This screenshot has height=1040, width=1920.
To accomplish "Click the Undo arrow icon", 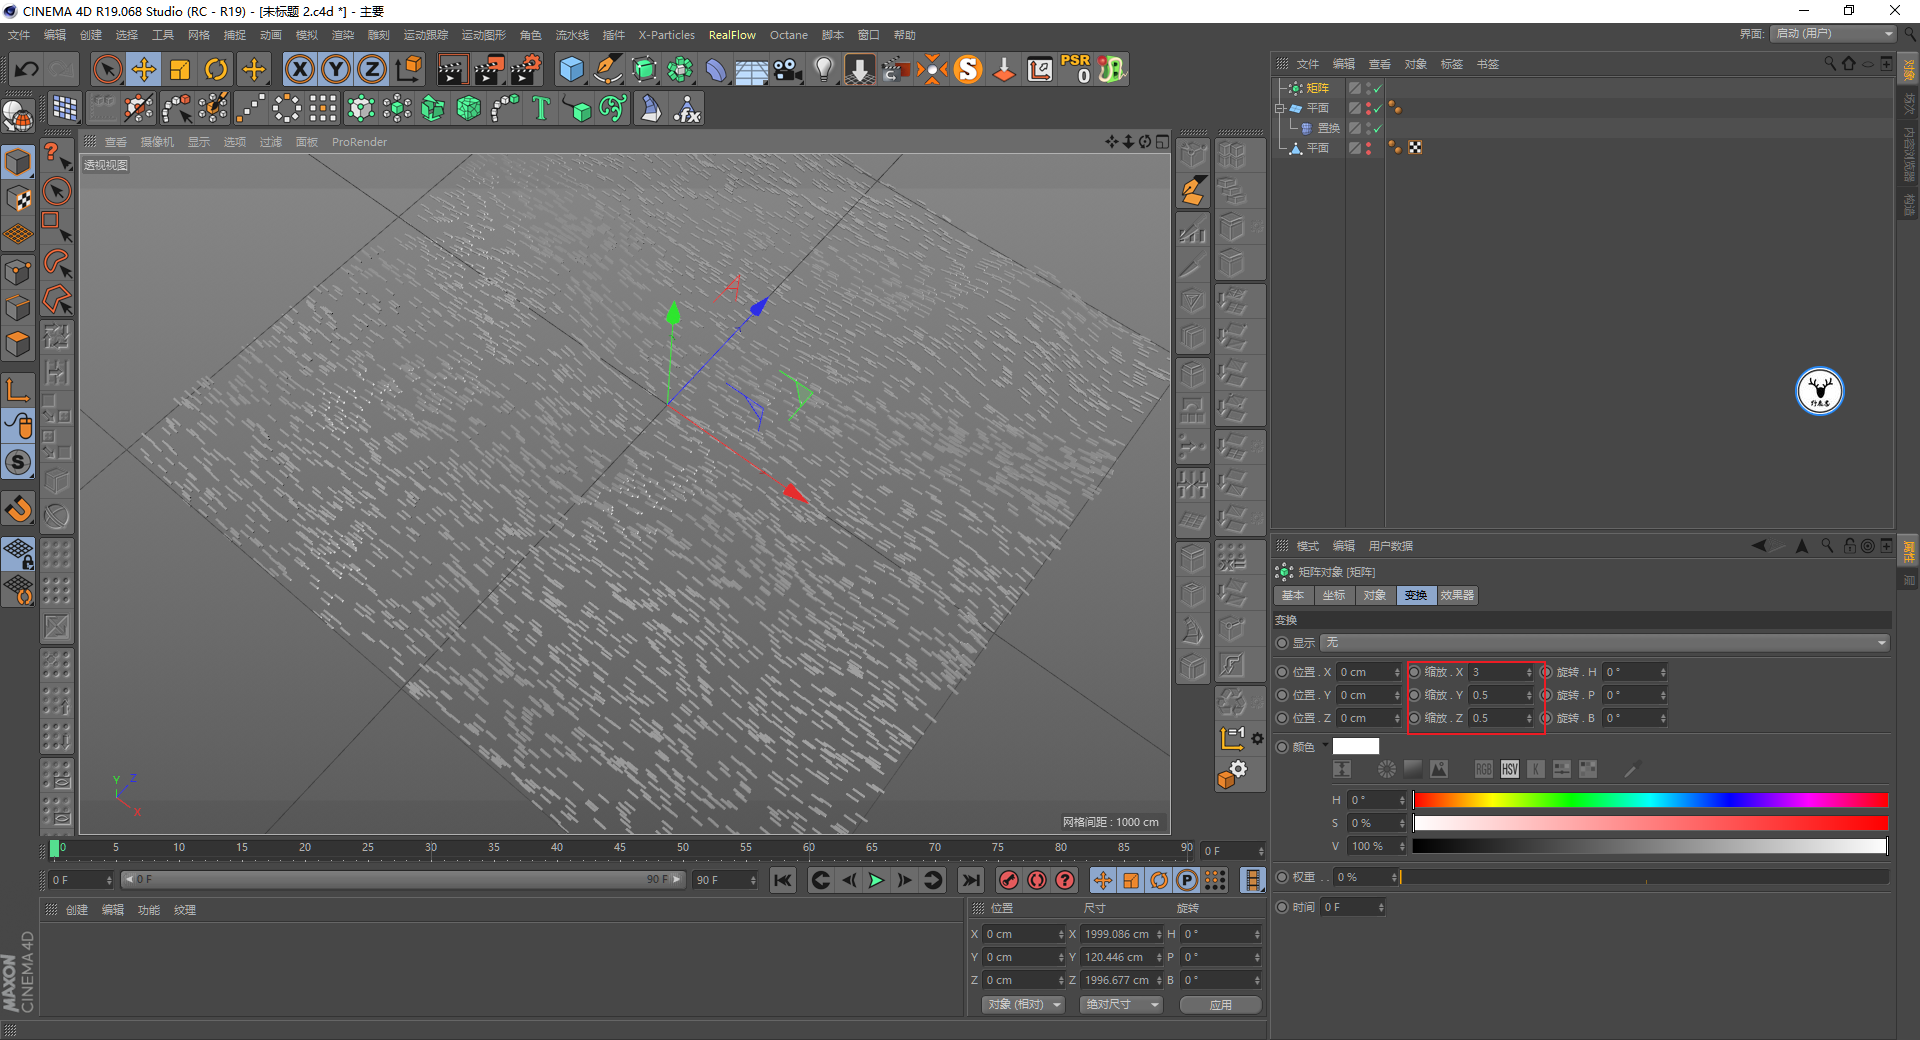I will 27,69.
